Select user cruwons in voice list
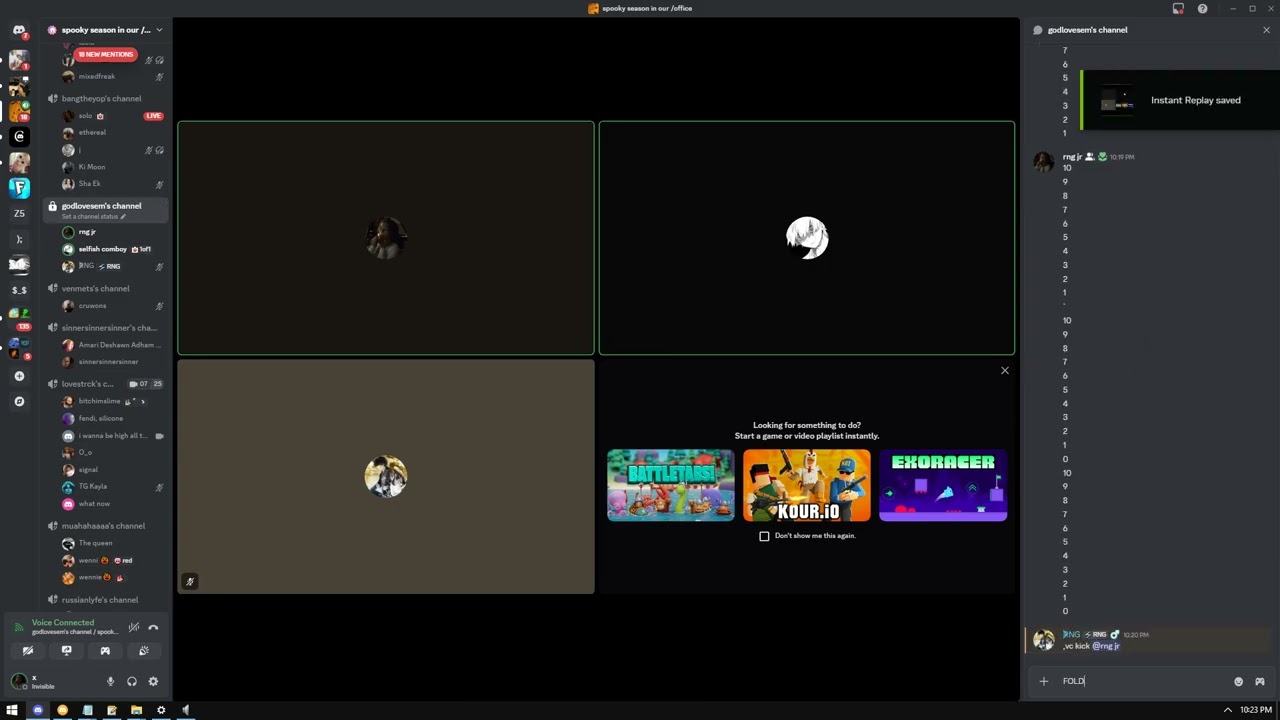The width and height of the screenshot is (1280, 720). point(92,306)
